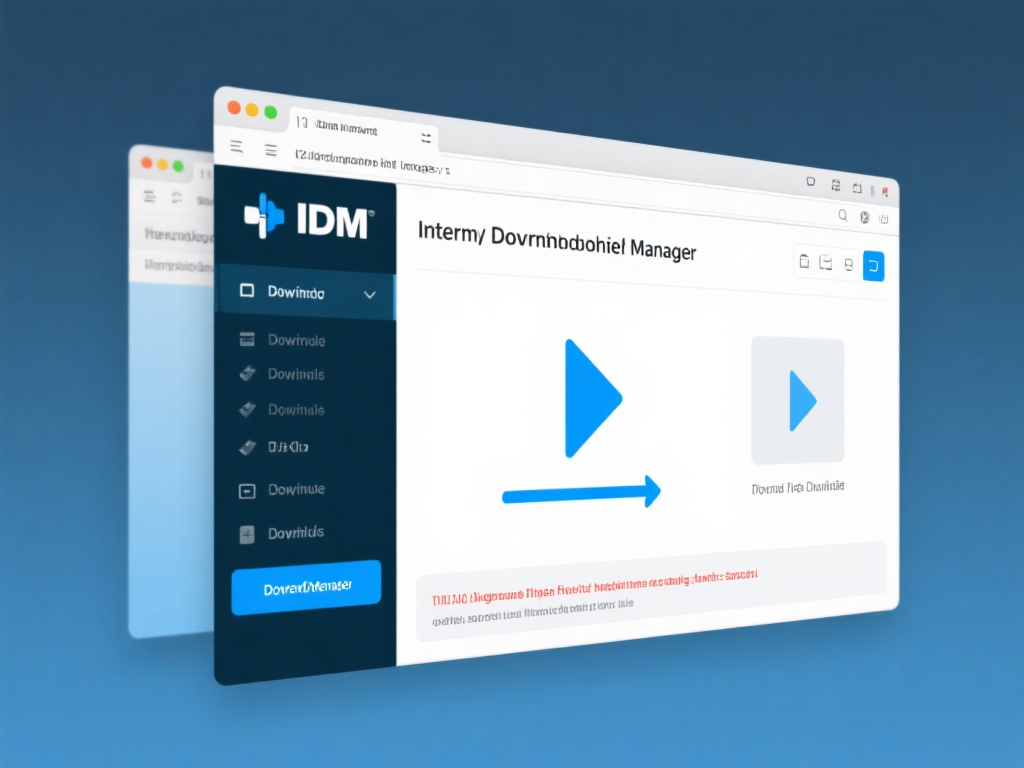
Task: Click the magnifier search icon below browser toolbar
Action: pyautogui.click(x=842, y=215)
